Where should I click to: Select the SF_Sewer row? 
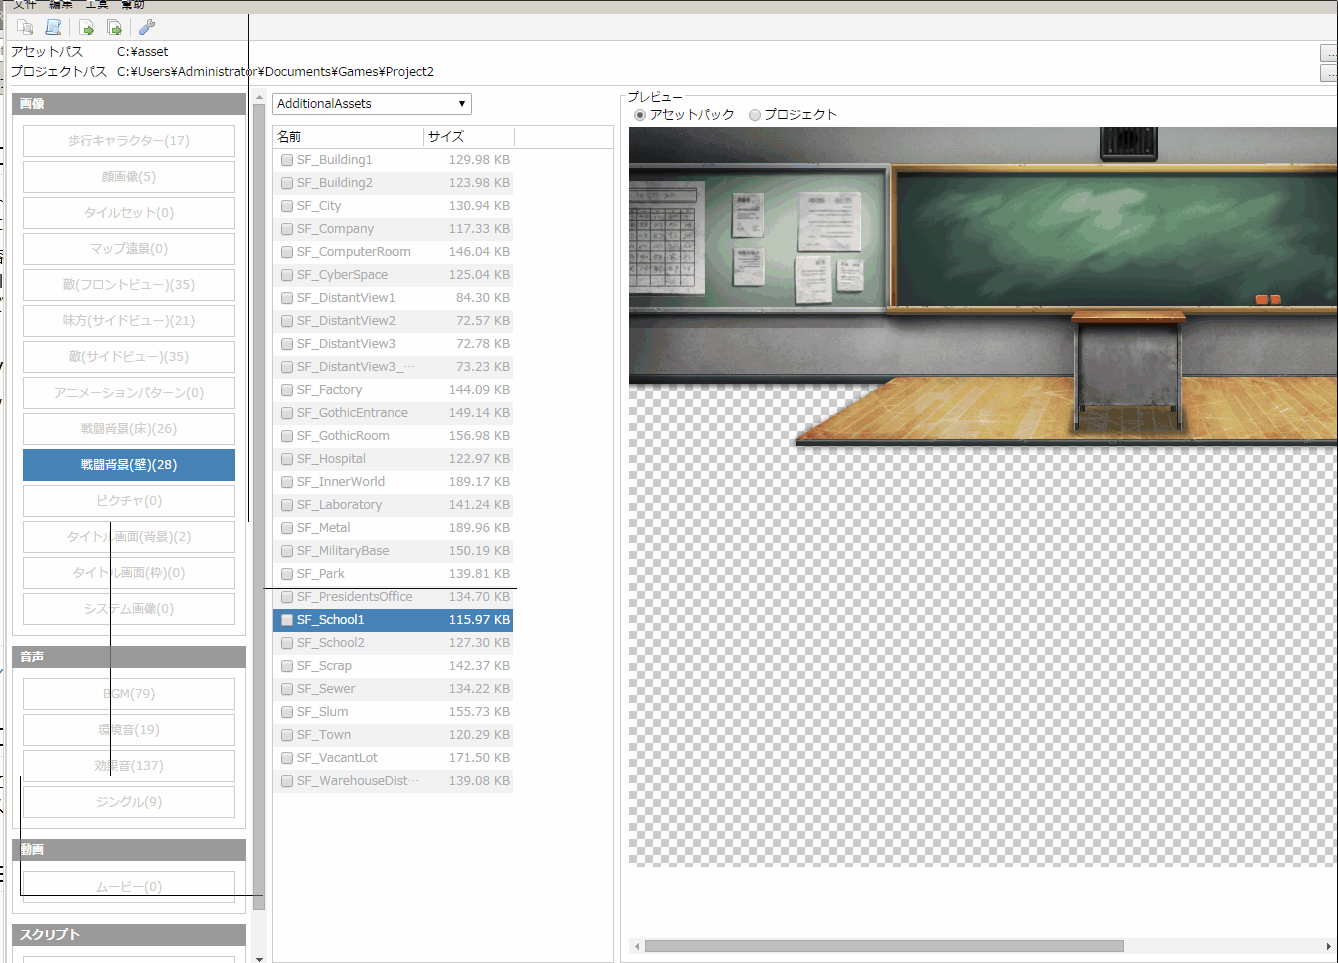(x=393, y=689)
